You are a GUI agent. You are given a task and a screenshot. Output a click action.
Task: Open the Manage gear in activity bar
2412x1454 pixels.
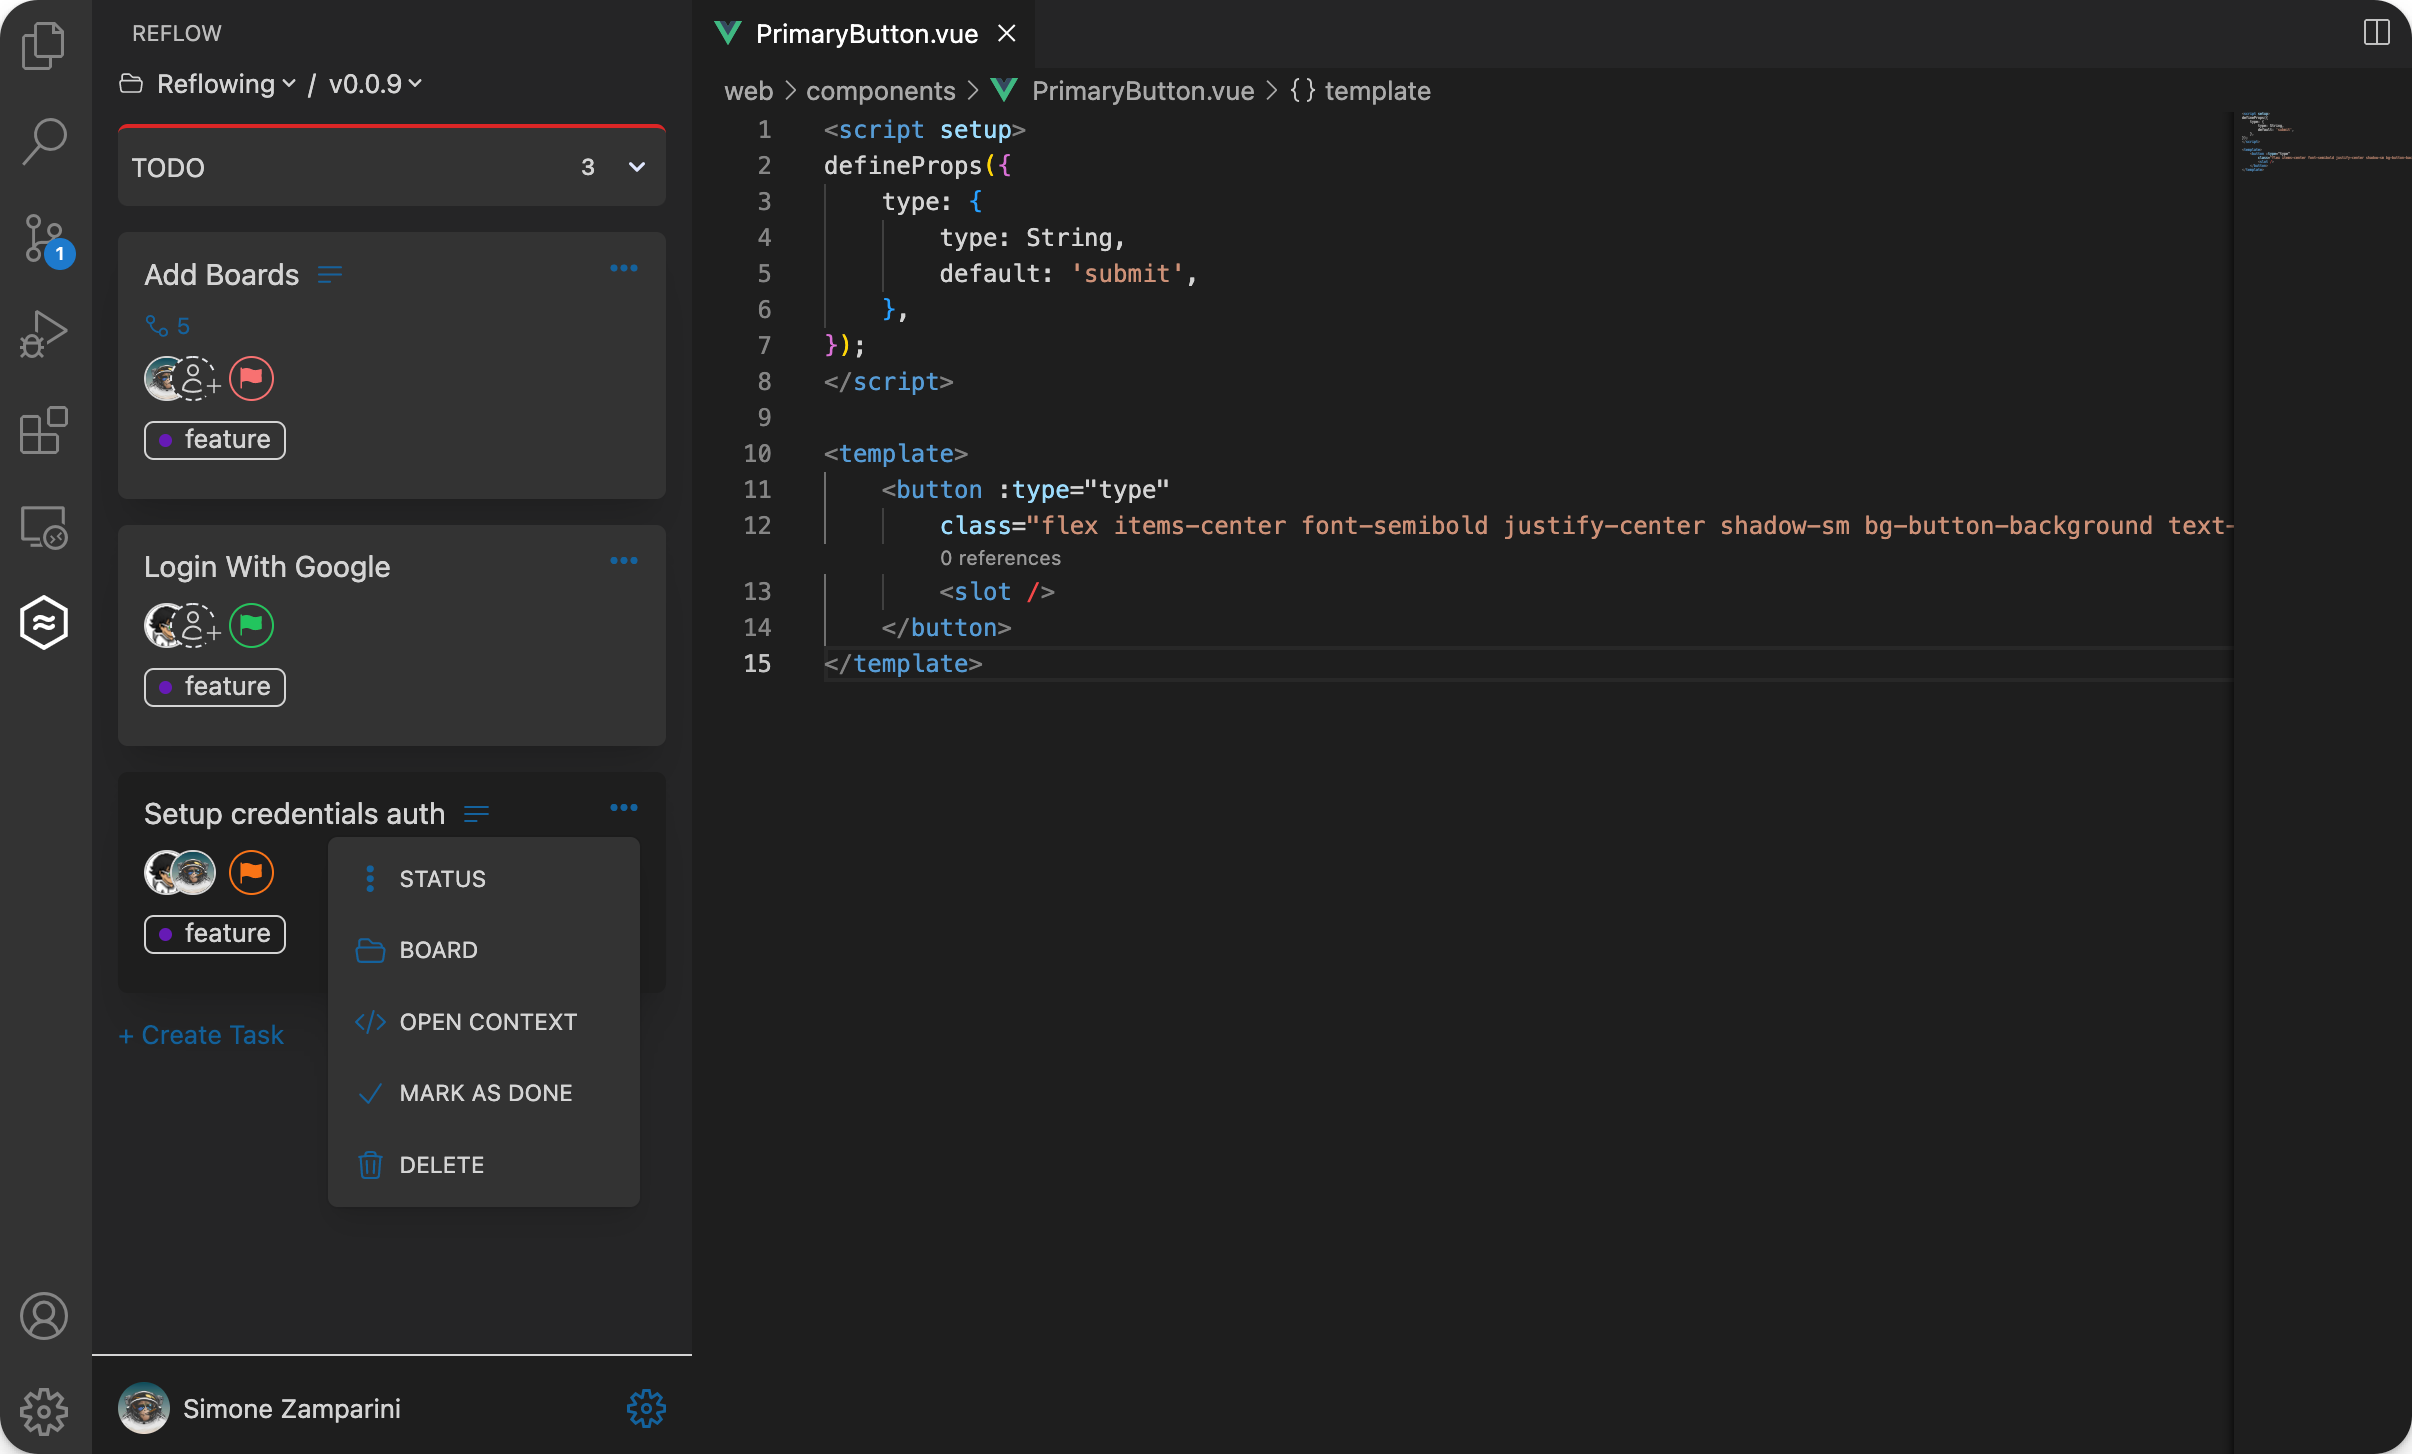[44, 1411]
